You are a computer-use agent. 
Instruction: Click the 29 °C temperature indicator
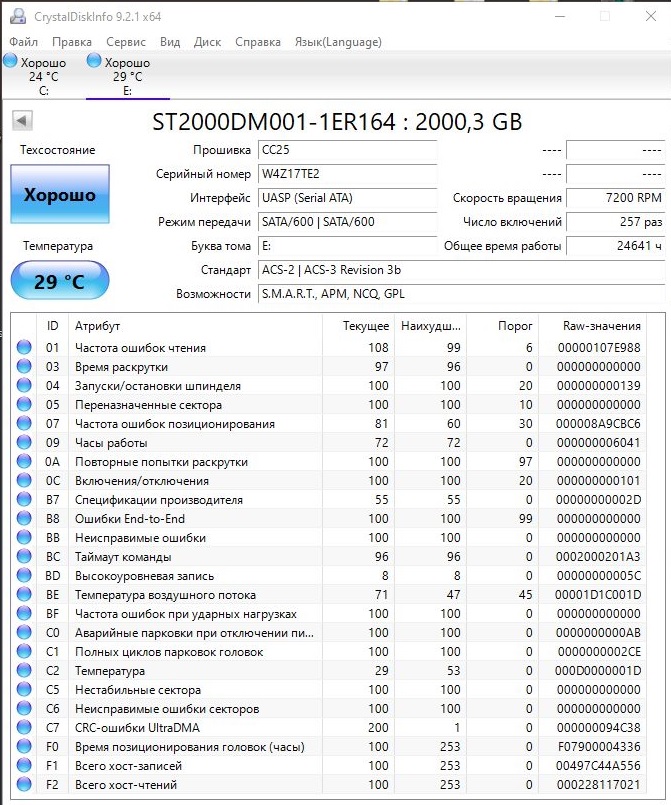point(60,281)
